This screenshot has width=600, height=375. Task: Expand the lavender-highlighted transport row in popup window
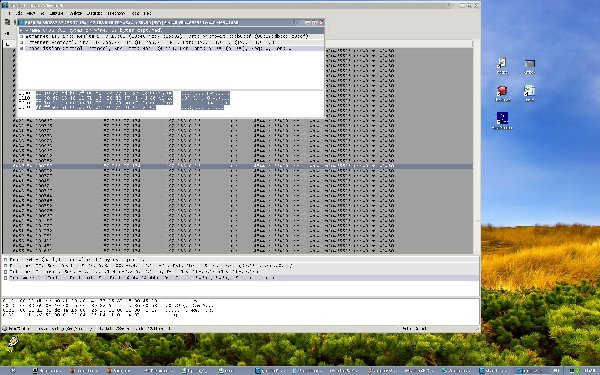click(21, 49)
